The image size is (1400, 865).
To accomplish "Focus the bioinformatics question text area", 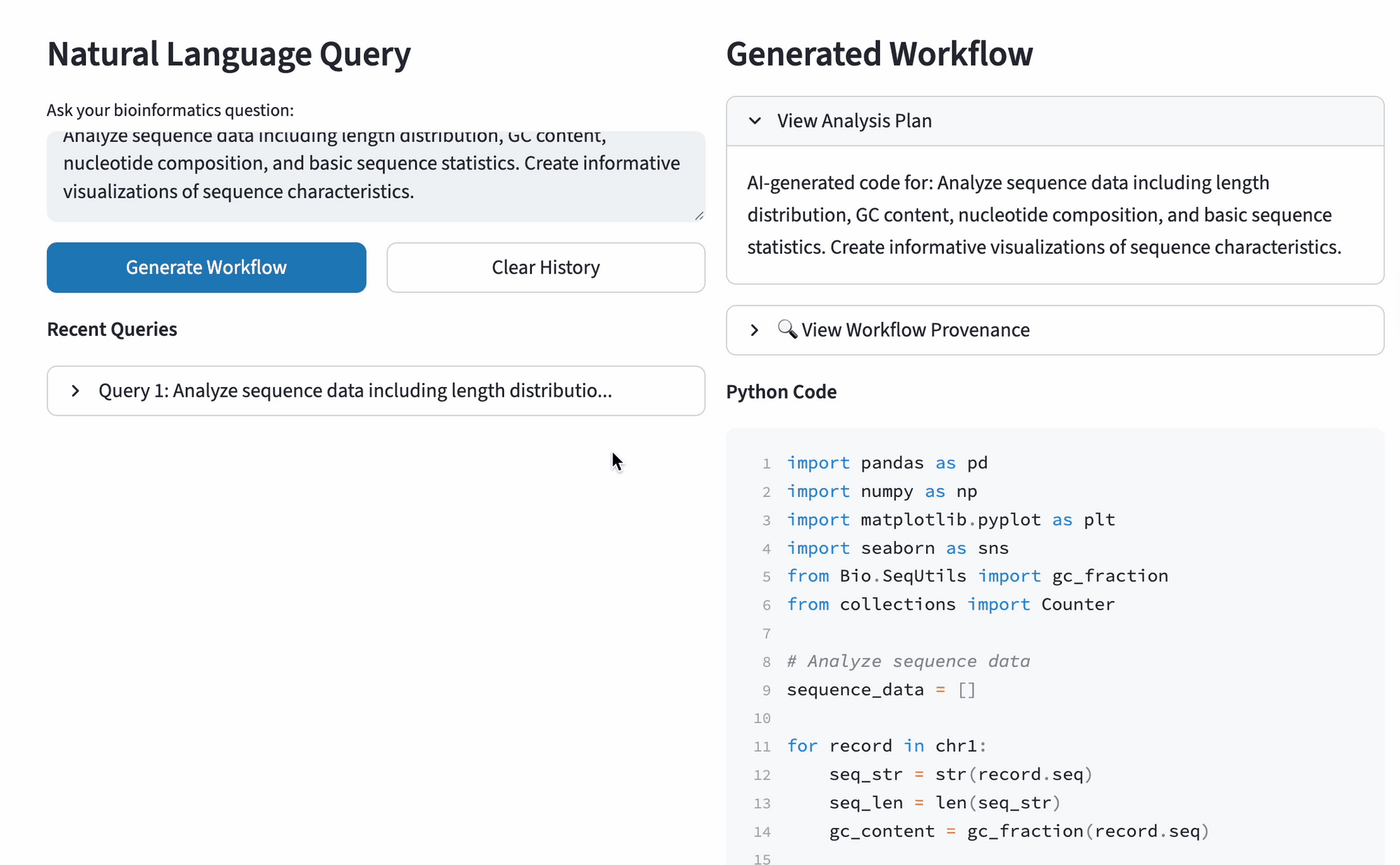I will click(375, 176).
